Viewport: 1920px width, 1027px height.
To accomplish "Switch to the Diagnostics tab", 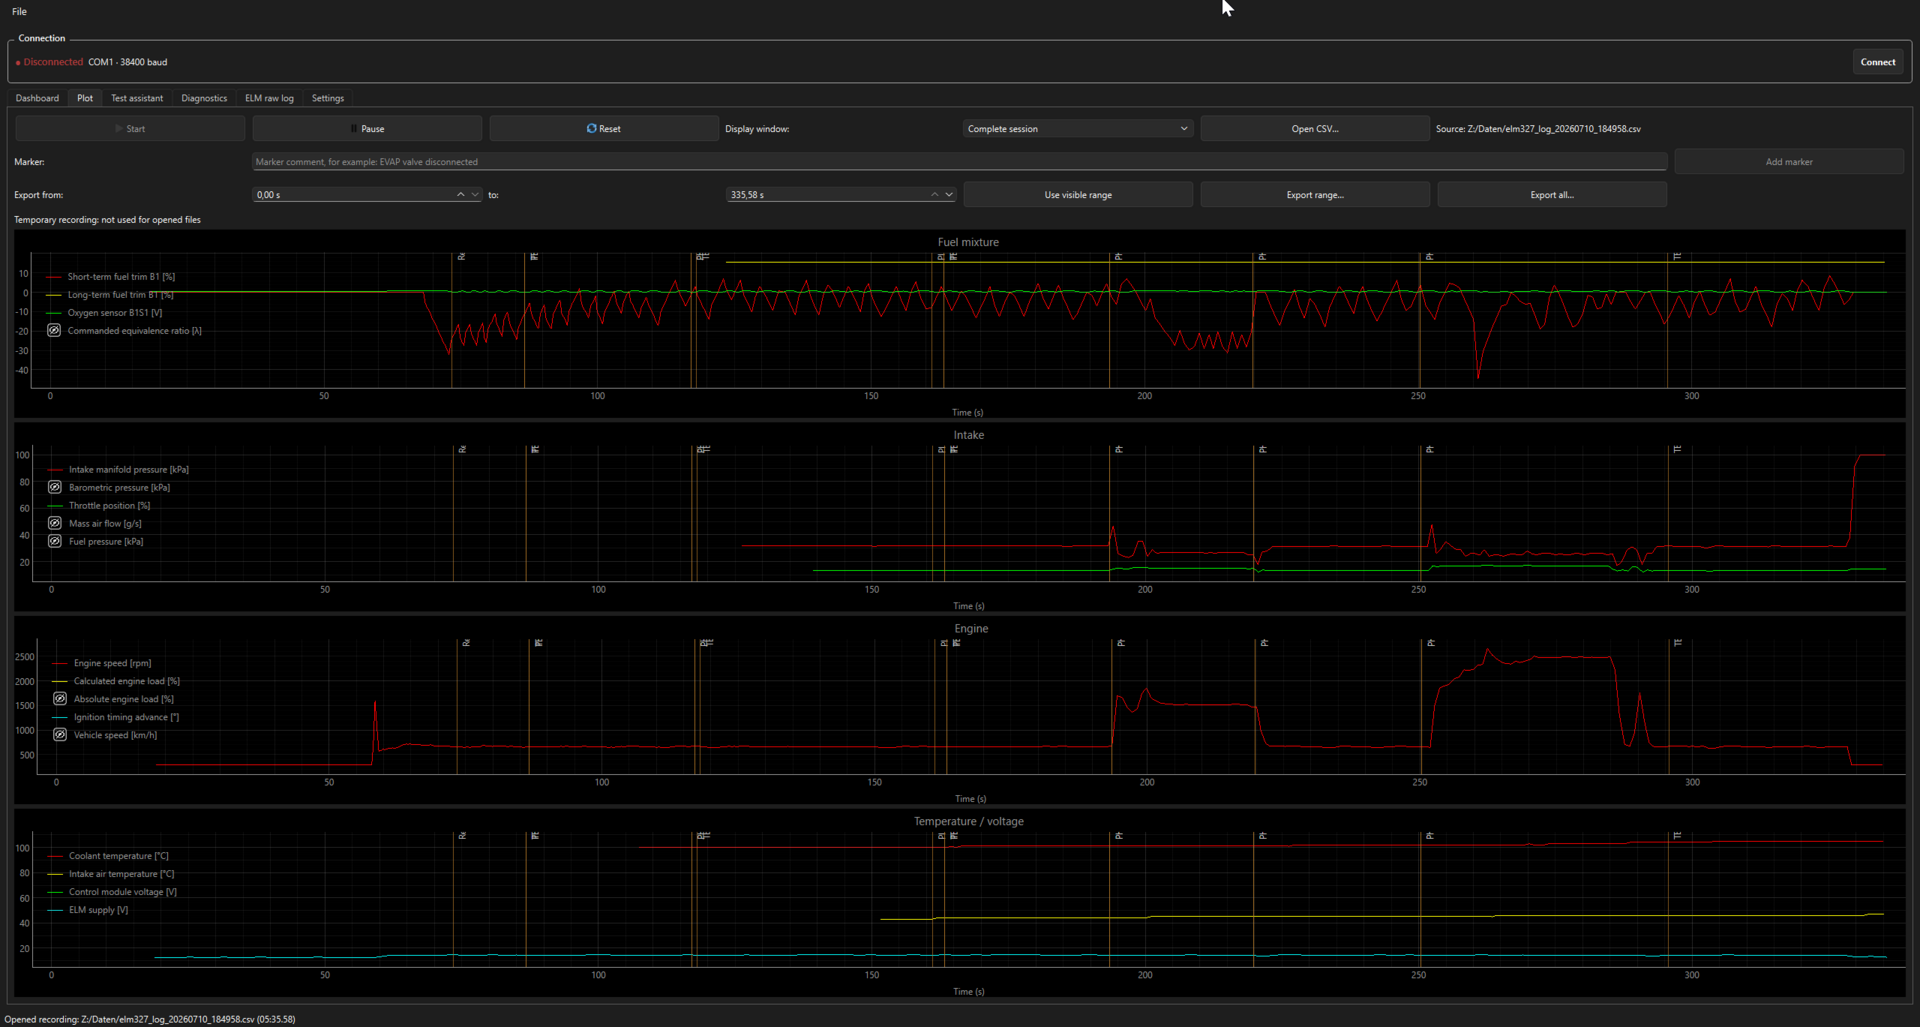I will 204,98.
